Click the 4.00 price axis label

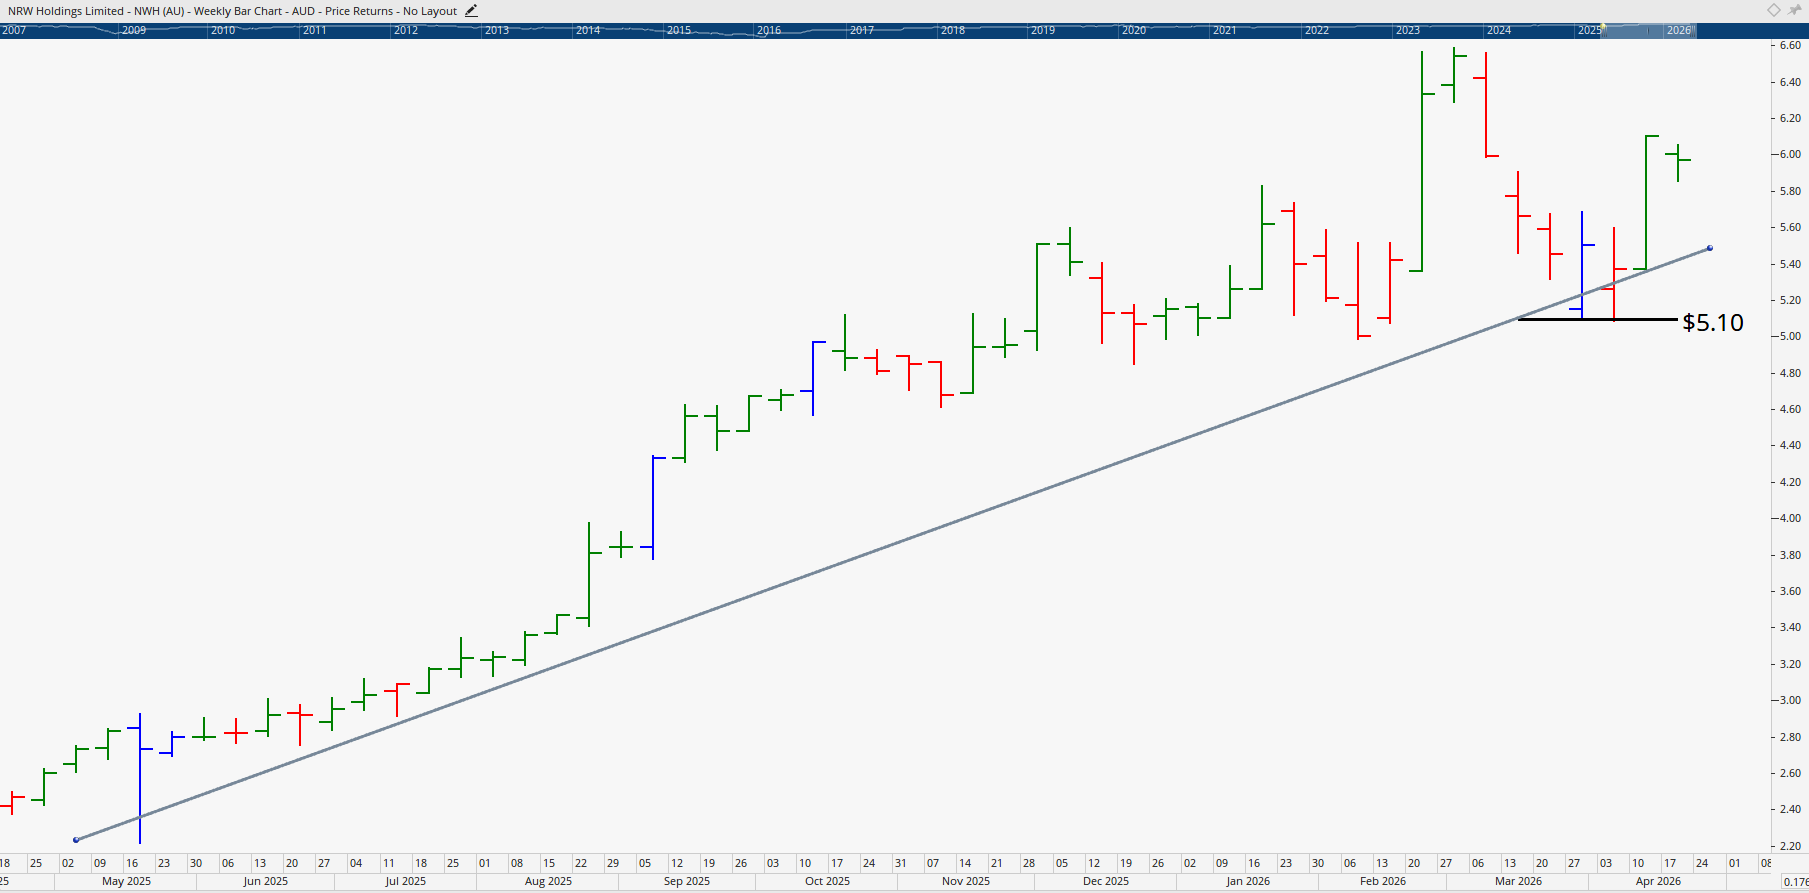tap(1790, 518)
